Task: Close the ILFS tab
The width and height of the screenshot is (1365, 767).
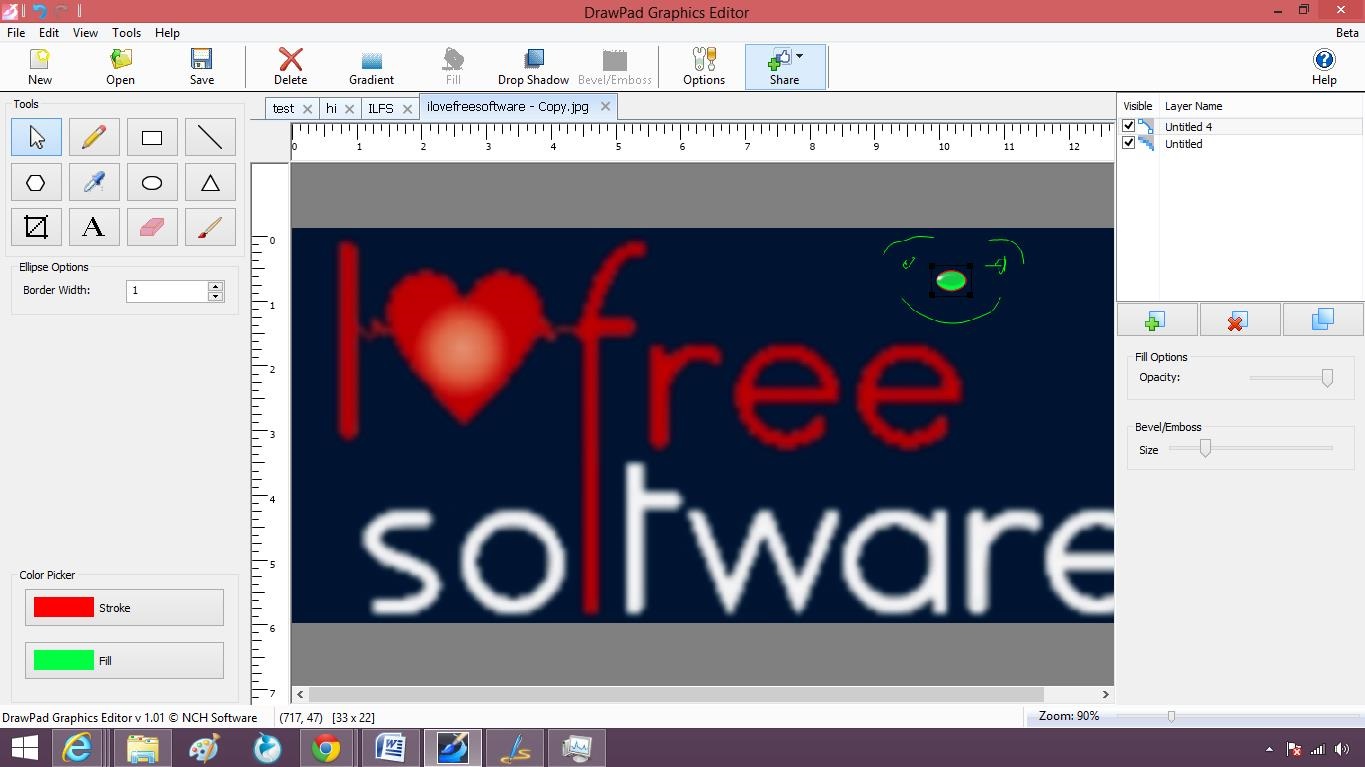Action: tap(407, 108)
